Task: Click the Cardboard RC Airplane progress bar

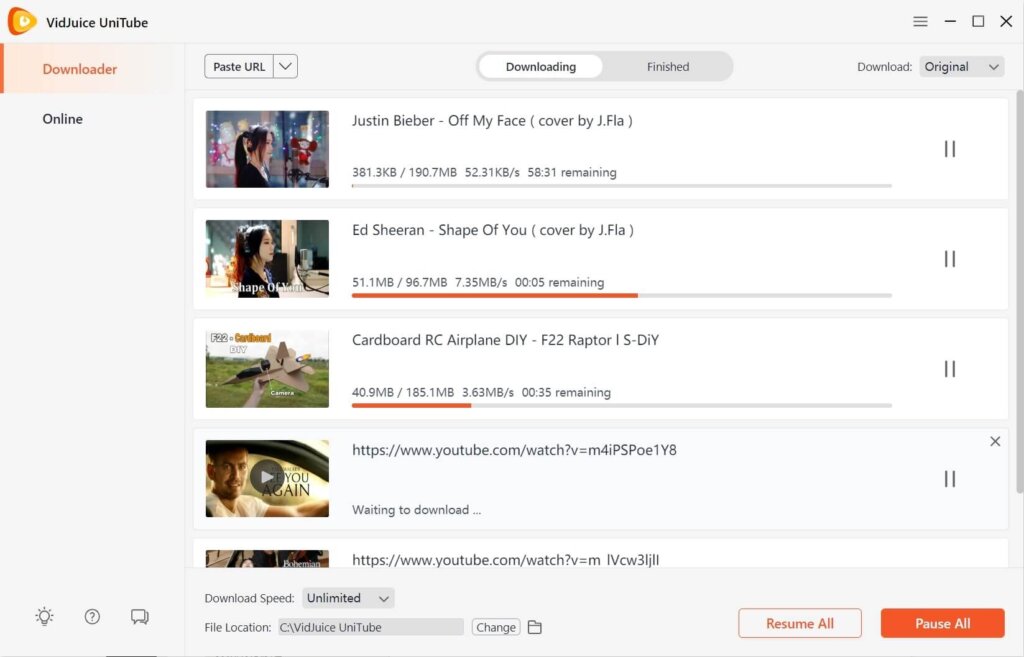Action: [622, 406]
